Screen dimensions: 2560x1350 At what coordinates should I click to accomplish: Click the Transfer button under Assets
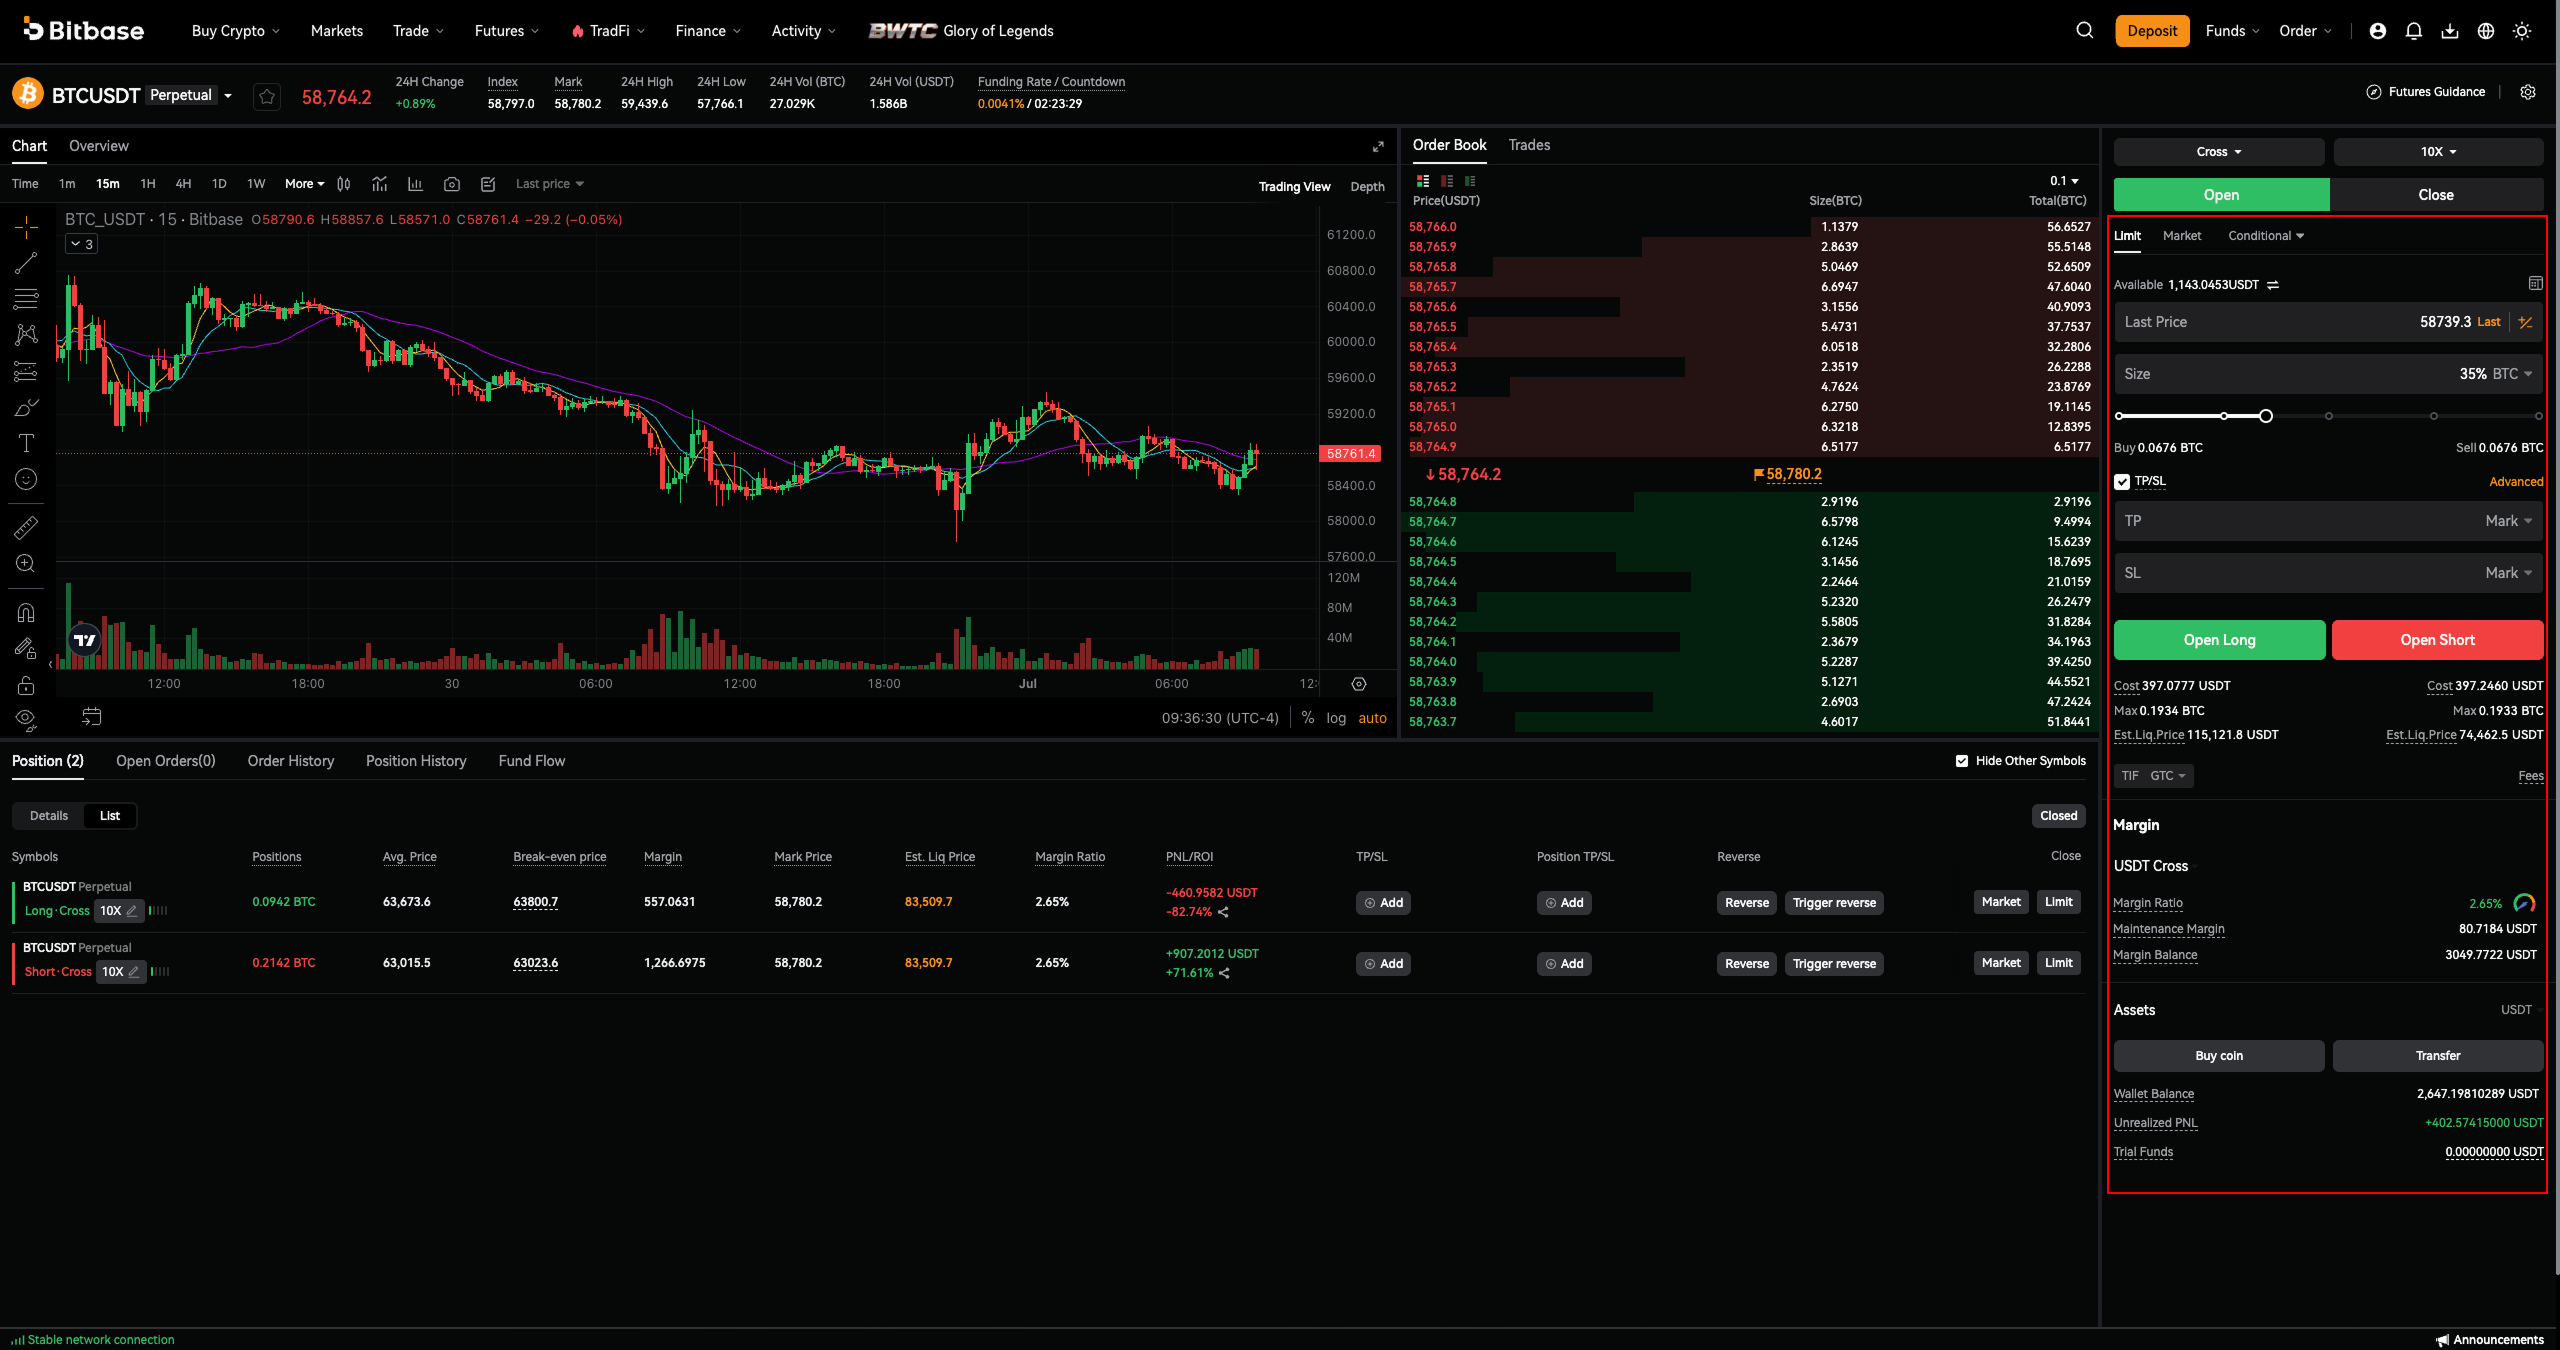pos(2438,1056)
